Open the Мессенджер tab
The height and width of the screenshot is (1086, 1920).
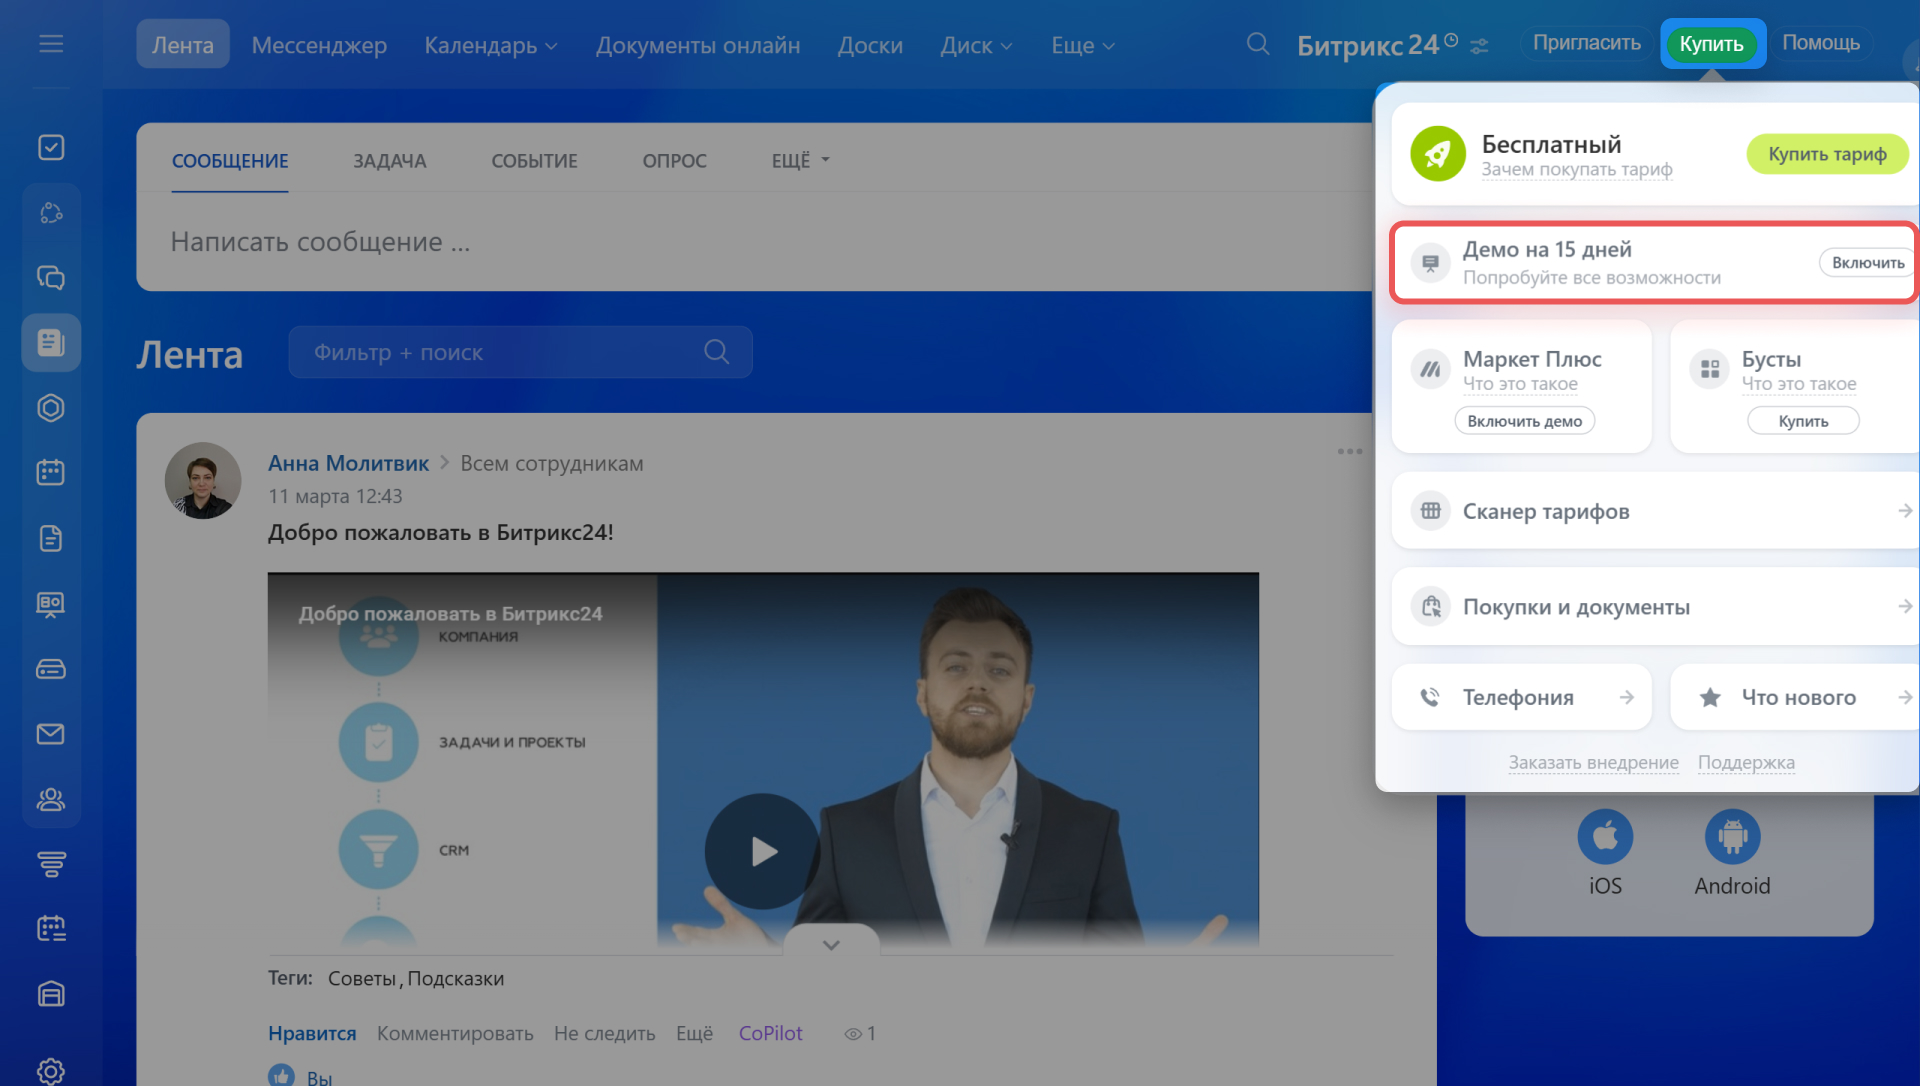[x=319, y=45]
